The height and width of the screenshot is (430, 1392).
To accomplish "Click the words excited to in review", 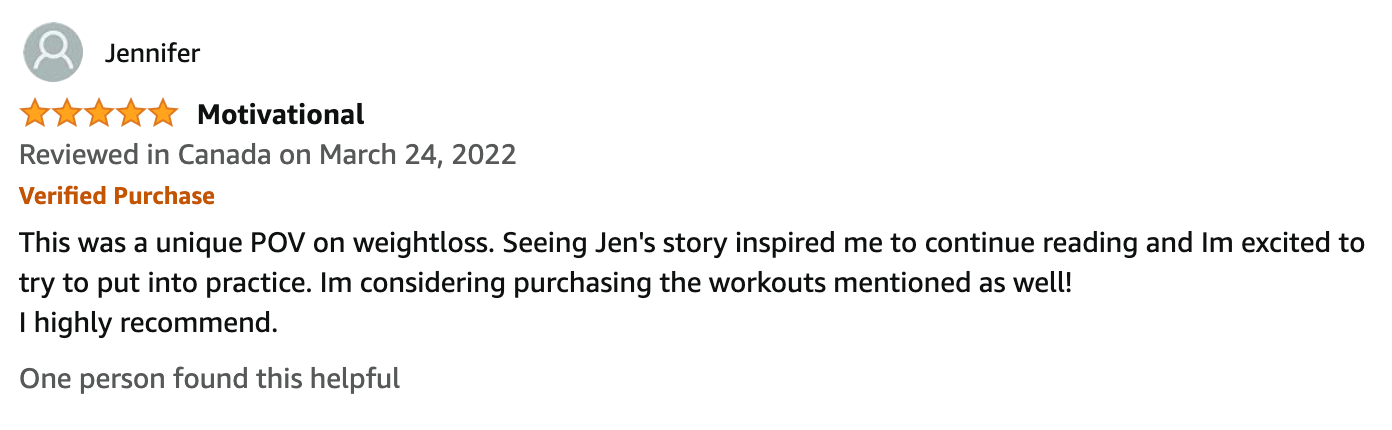I will click(x=1298, y=243).
